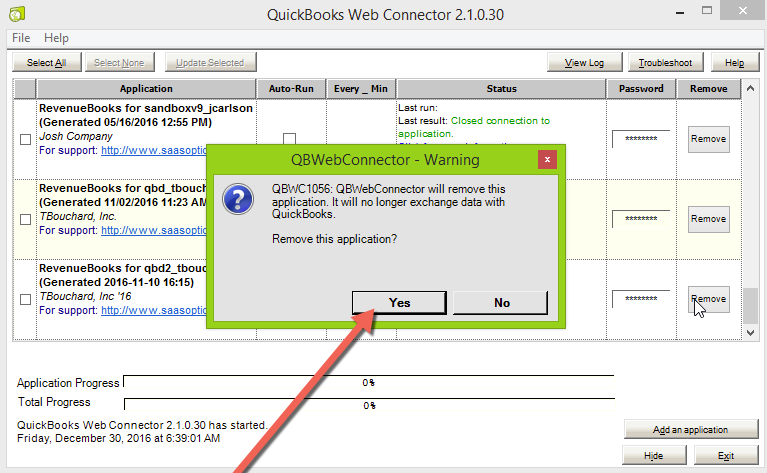Viewport: 767px width, 473px height.
Task: Remove the TBouchard, Inc '16 application
Action: tap(708, 299)
